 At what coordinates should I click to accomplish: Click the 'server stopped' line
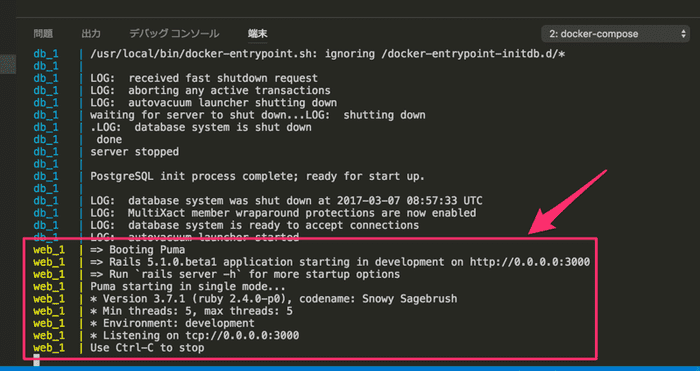[134, 152]
